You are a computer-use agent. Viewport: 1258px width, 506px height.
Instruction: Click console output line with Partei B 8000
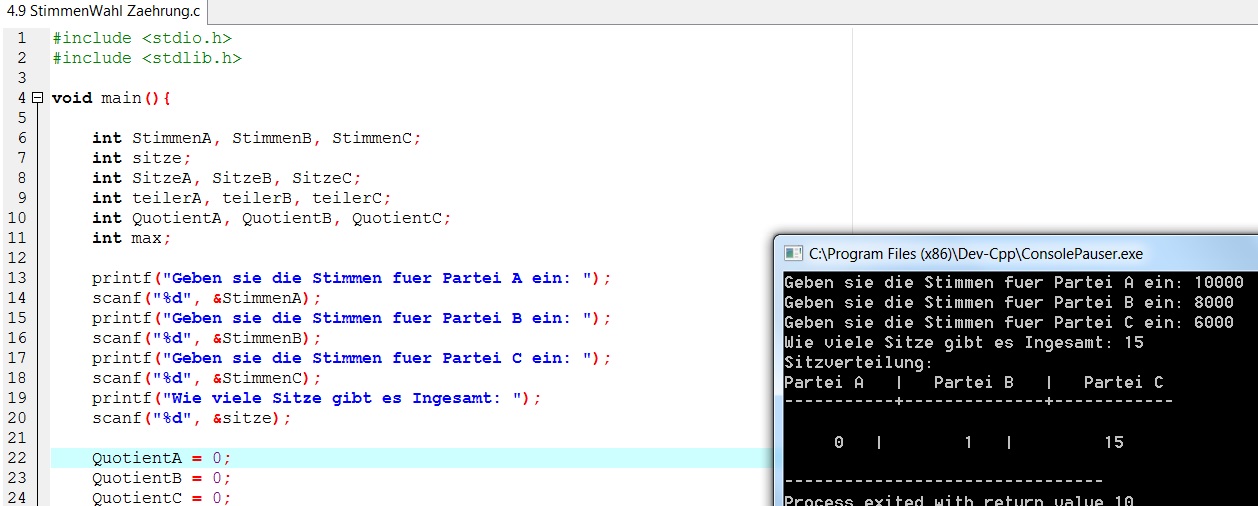tap(1009, 302)
